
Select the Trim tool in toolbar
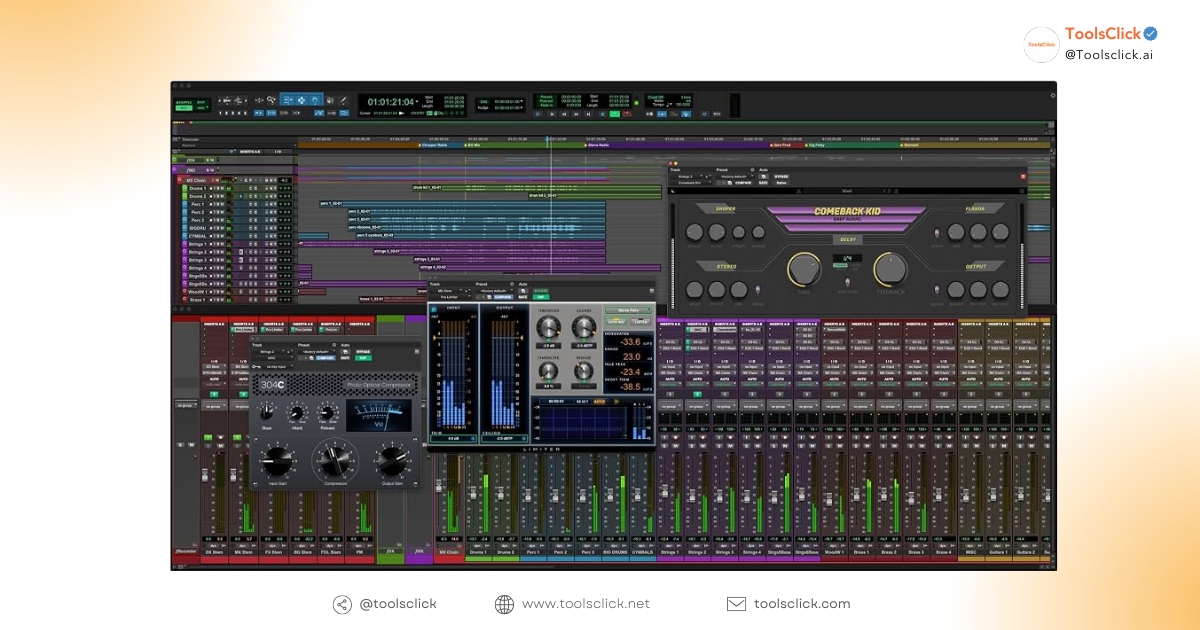(288, 100)
